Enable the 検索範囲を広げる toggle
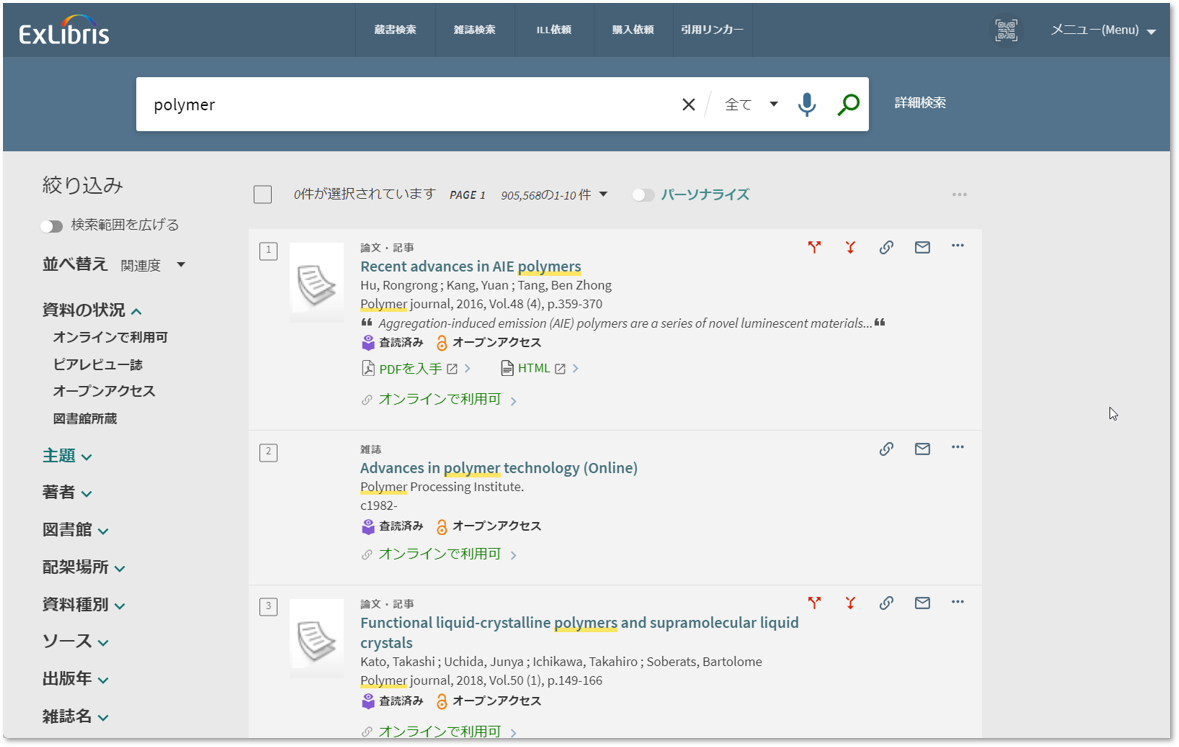1179x747 pixels. tap(51, 226)
